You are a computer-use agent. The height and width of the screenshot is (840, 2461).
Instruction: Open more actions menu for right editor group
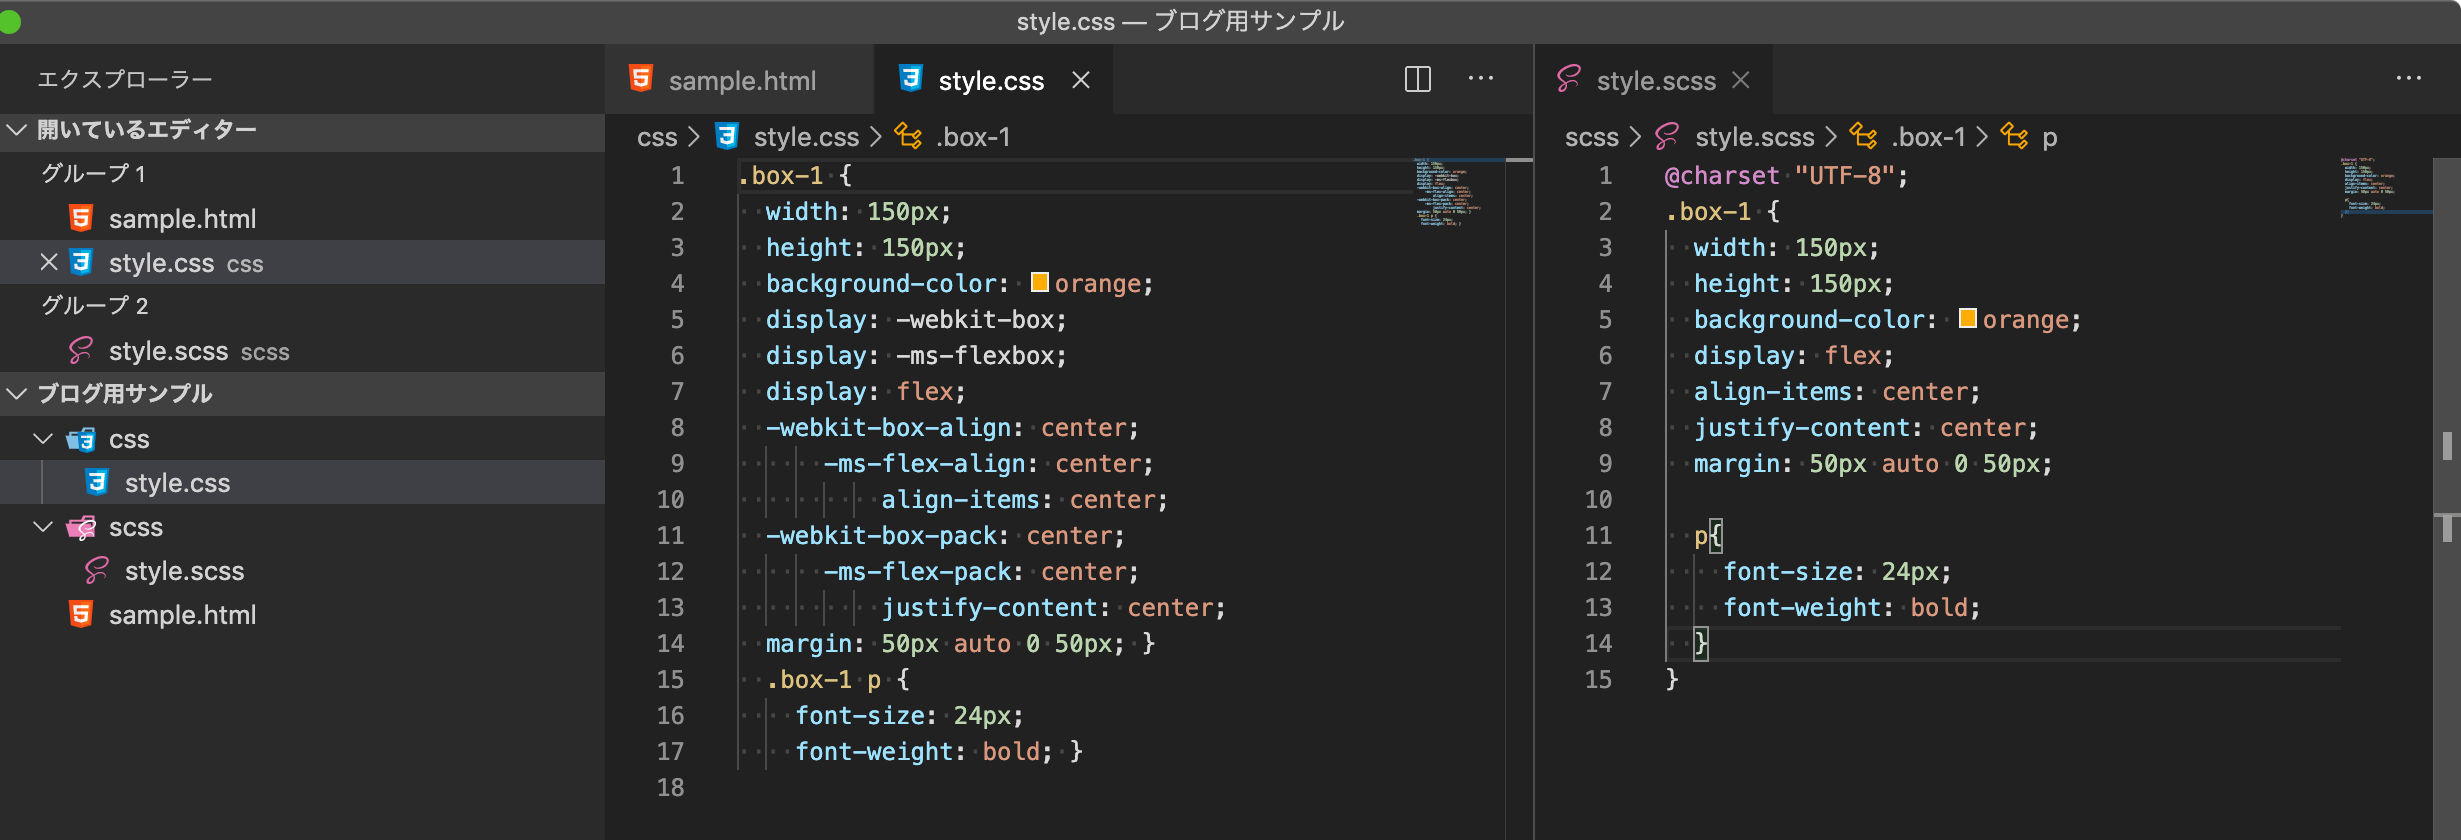pyautogui.click(x=2409, y=79)
